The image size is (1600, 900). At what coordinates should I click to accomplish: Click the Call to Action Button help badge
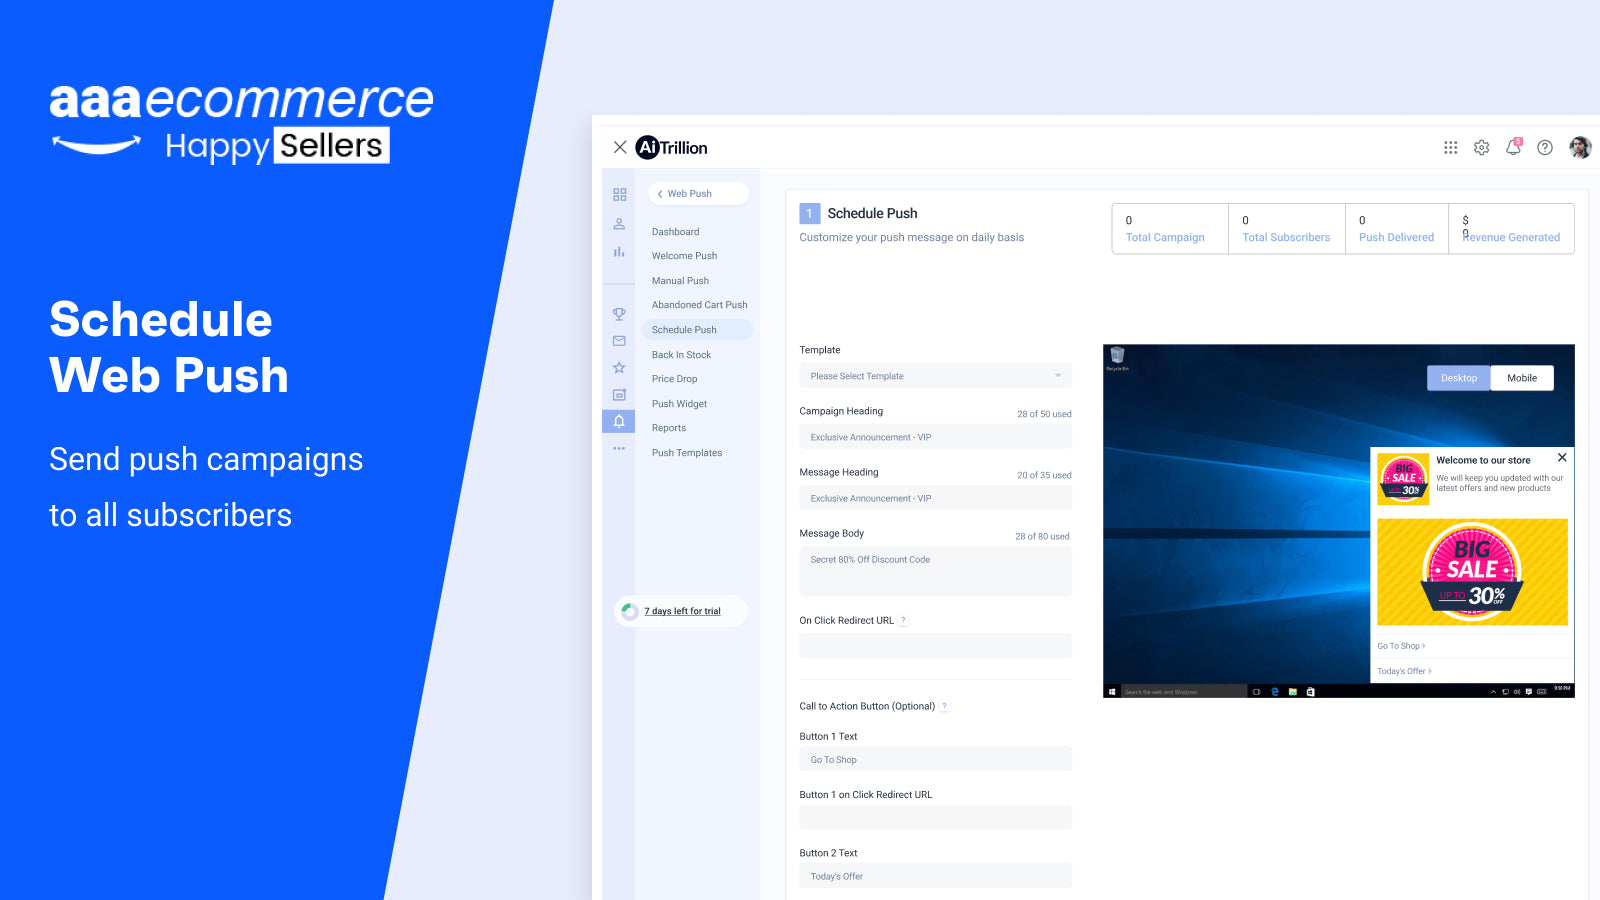[944, 706]
